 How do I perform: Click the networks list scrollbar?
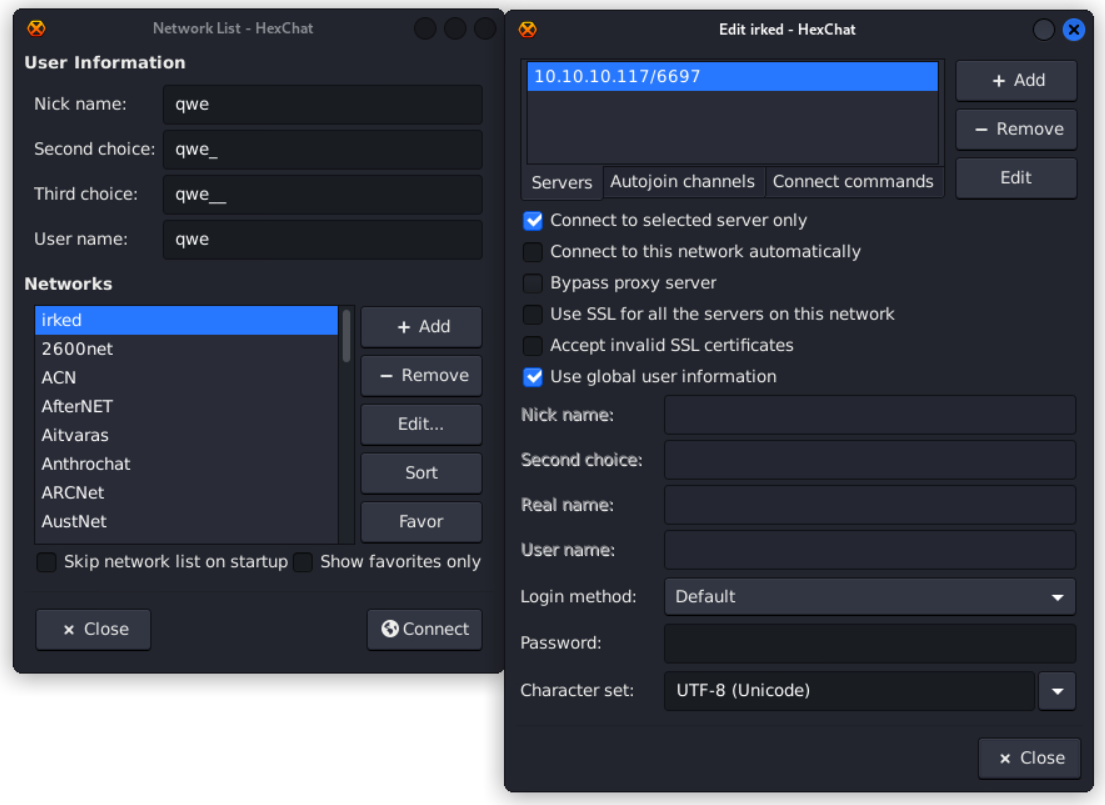[x=346, y=336]
